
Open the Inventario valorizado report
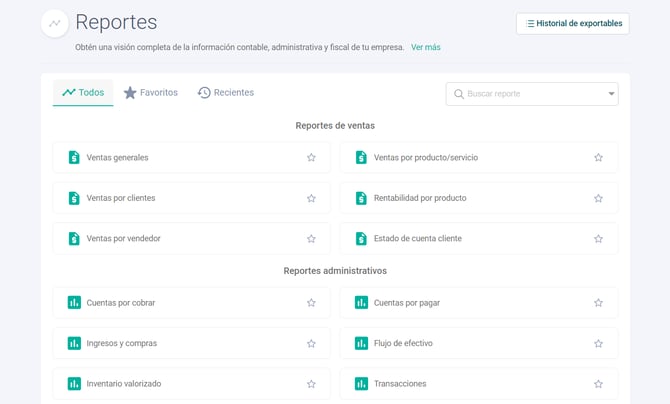coord(191,384)
